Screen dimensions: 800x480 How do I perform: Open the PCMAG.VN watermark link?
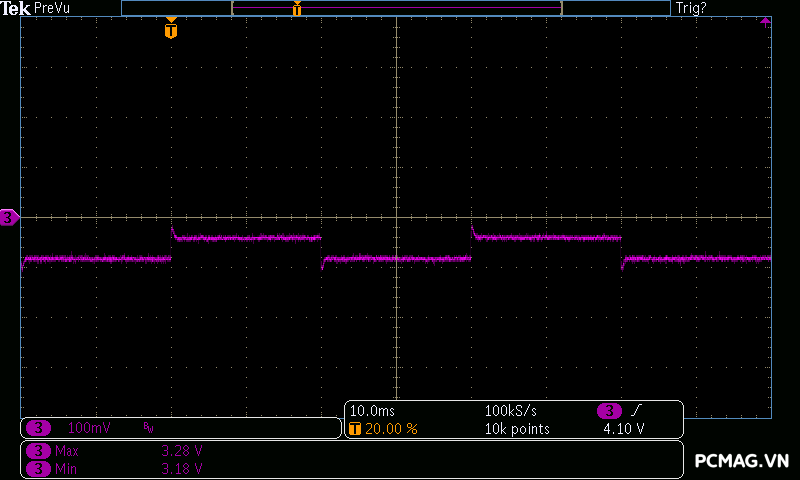(x=742, y=460)
